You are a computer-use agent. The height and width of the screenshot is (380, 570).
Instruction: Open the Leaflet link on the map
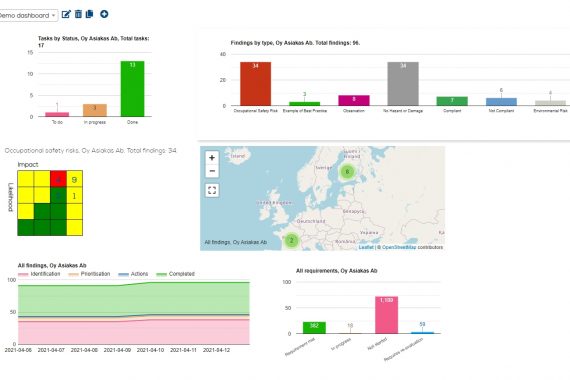coord(366,247)
